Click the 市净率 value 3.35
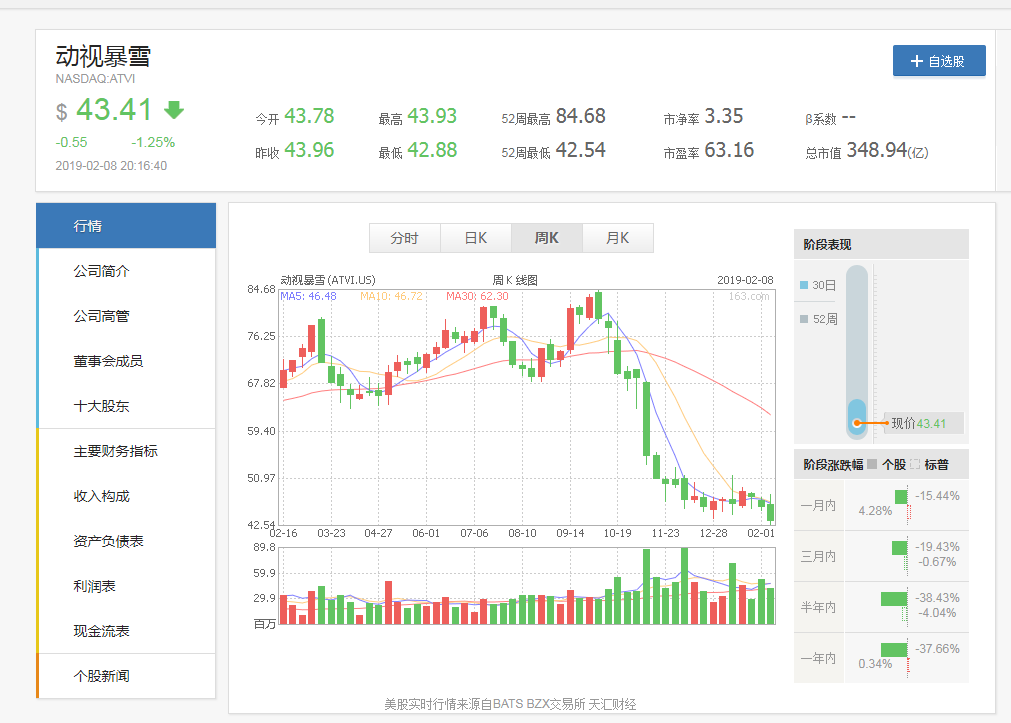This screenshot has width=1011, height=723. (723, 116)
